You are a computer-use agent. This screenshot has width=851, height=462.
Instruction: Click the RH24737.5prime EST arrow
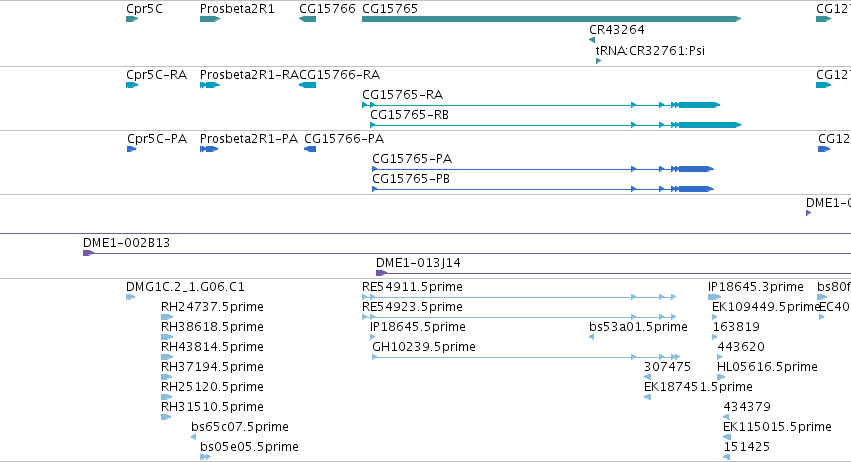pos(167,317)
